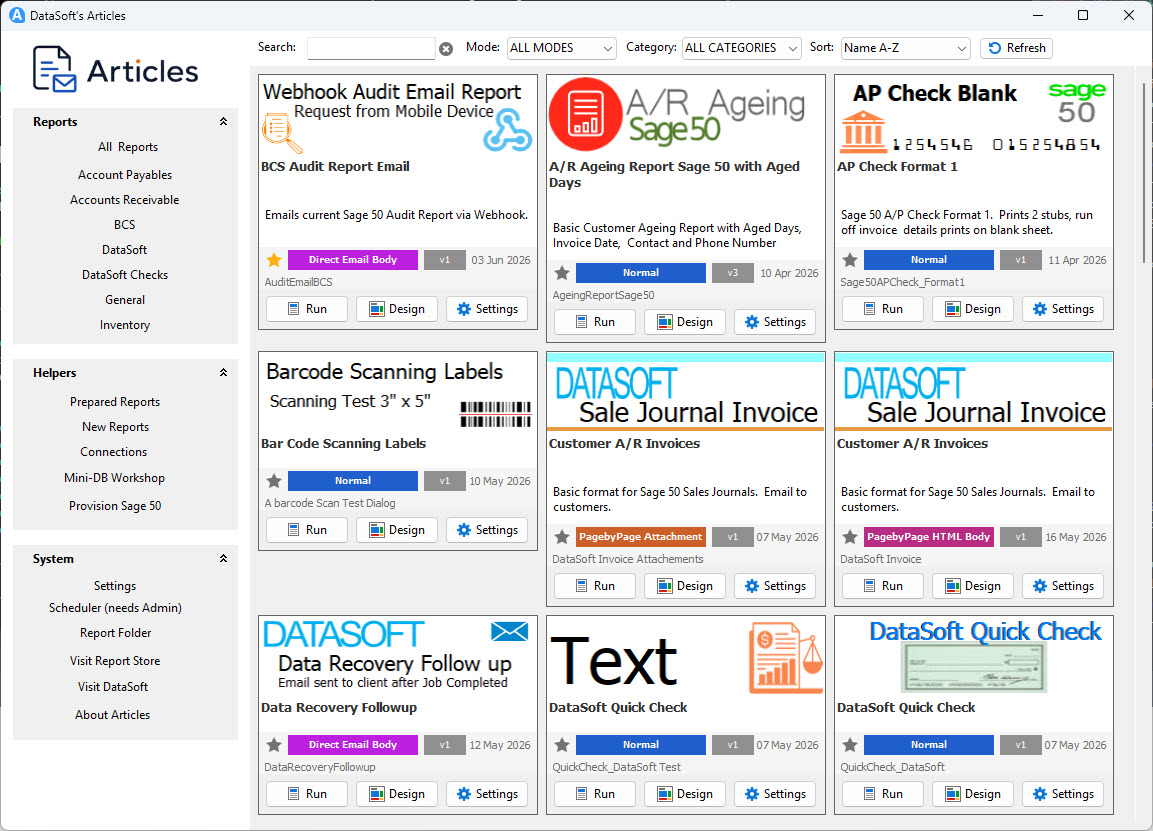Select DataSoft Checks category
The image size is (1153, 831).
click(x=125, y=275)
